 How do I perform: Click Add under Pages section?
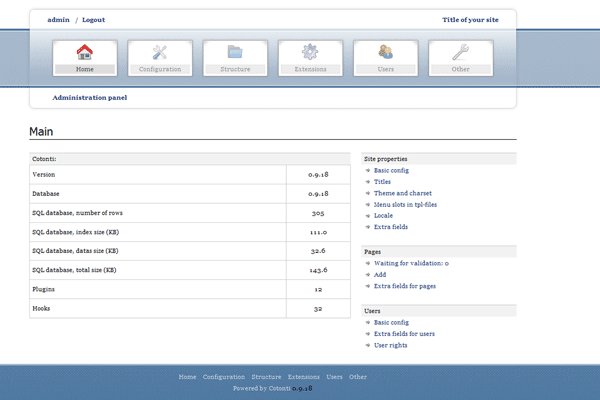point(380,274)
